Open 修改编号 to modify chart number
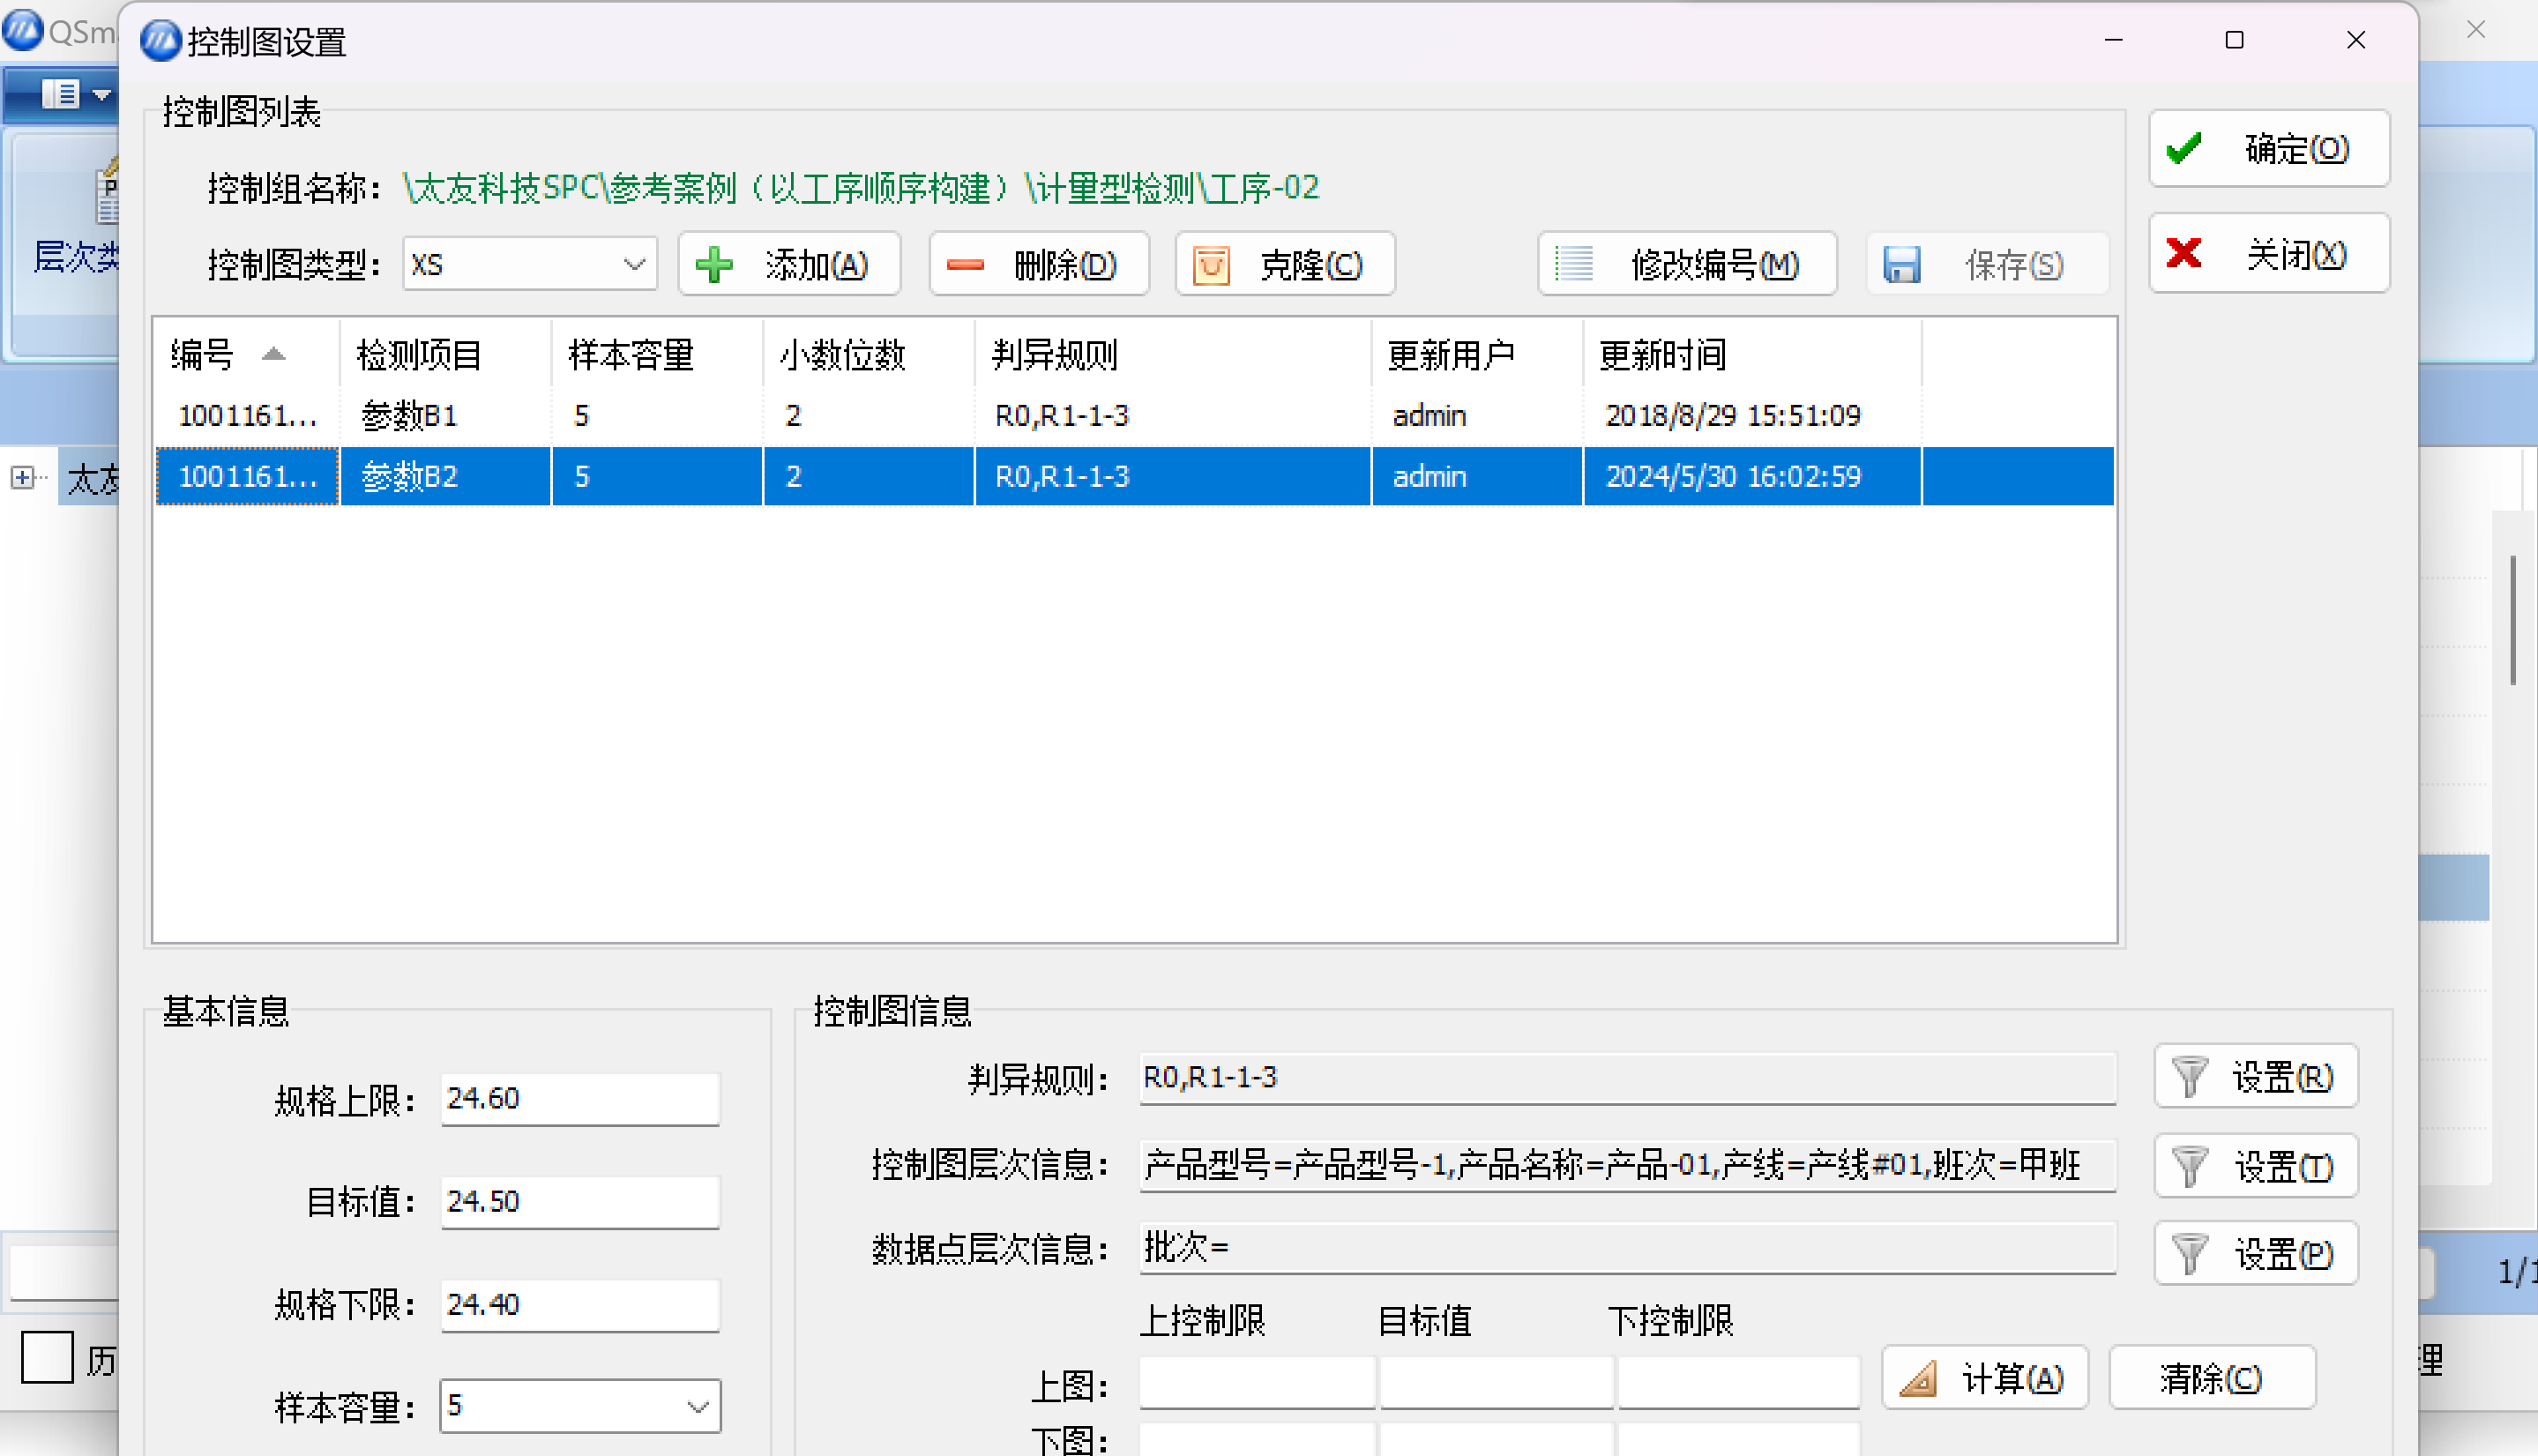The image size is (2538, 1456). [1686, 263]
